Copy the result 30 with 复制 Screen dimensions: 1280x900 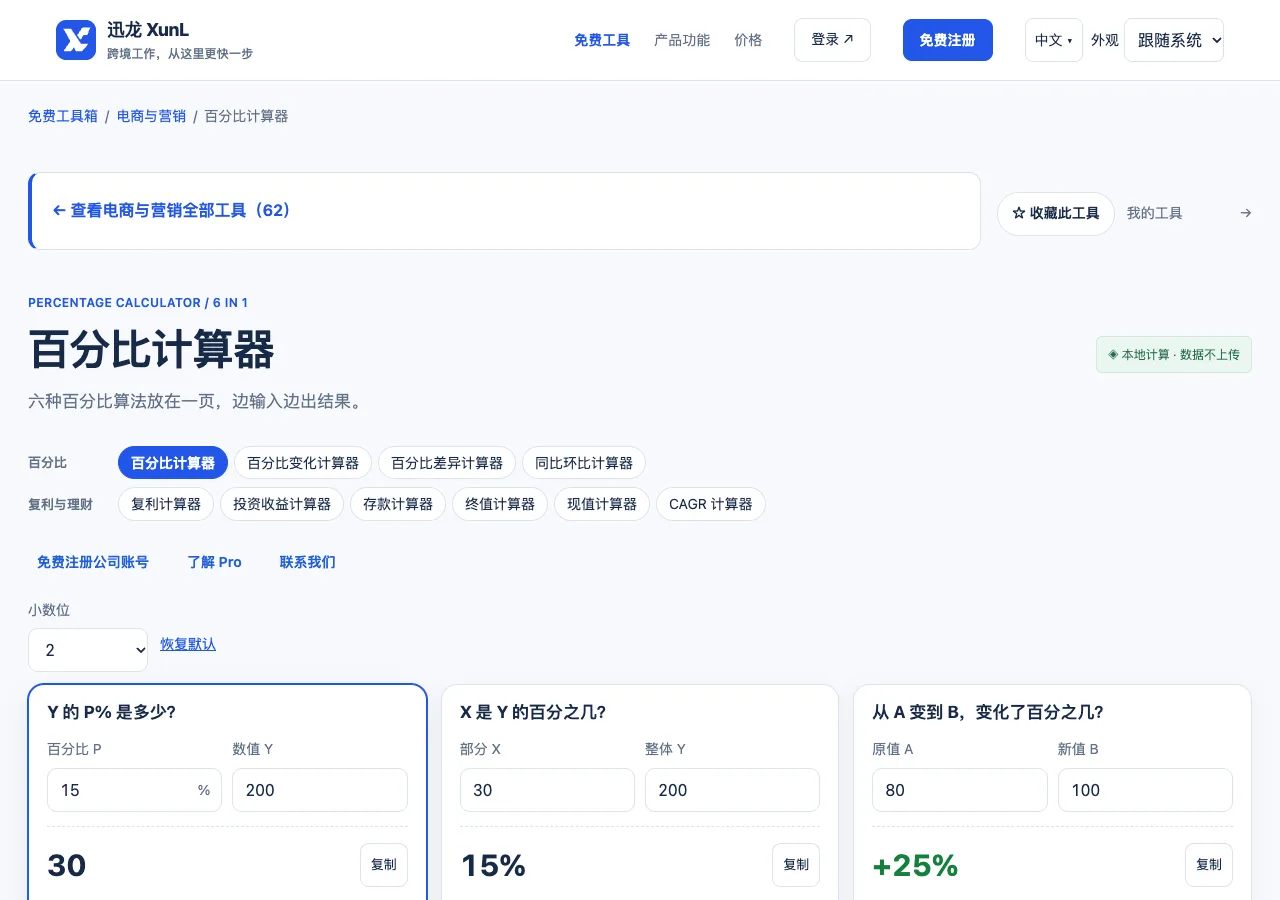click(x=384, y=865)
